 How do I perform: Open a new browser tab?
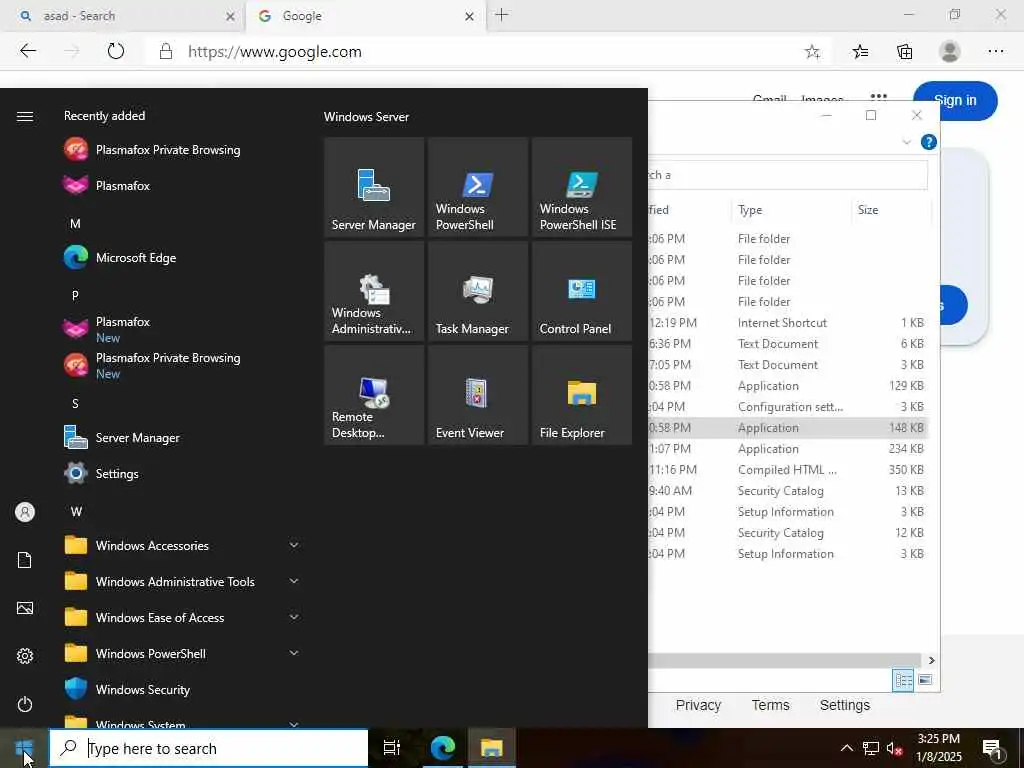pos(502,15)
